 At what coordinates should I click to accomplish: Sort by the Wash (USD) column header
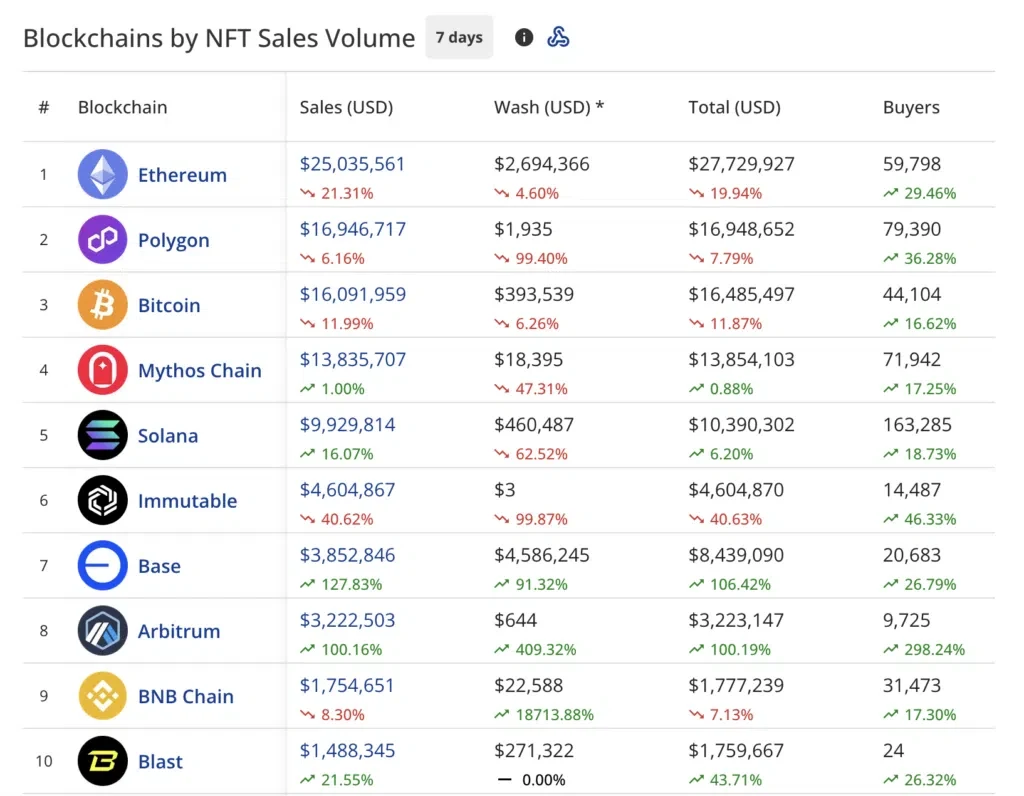(x=549, y=107)
